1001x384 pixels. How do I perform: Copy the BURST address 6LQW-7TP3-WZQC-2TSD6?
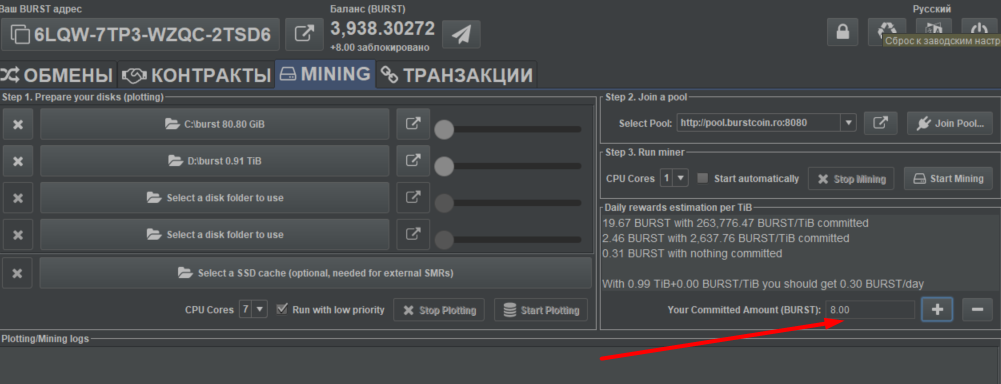click(140, 34)
